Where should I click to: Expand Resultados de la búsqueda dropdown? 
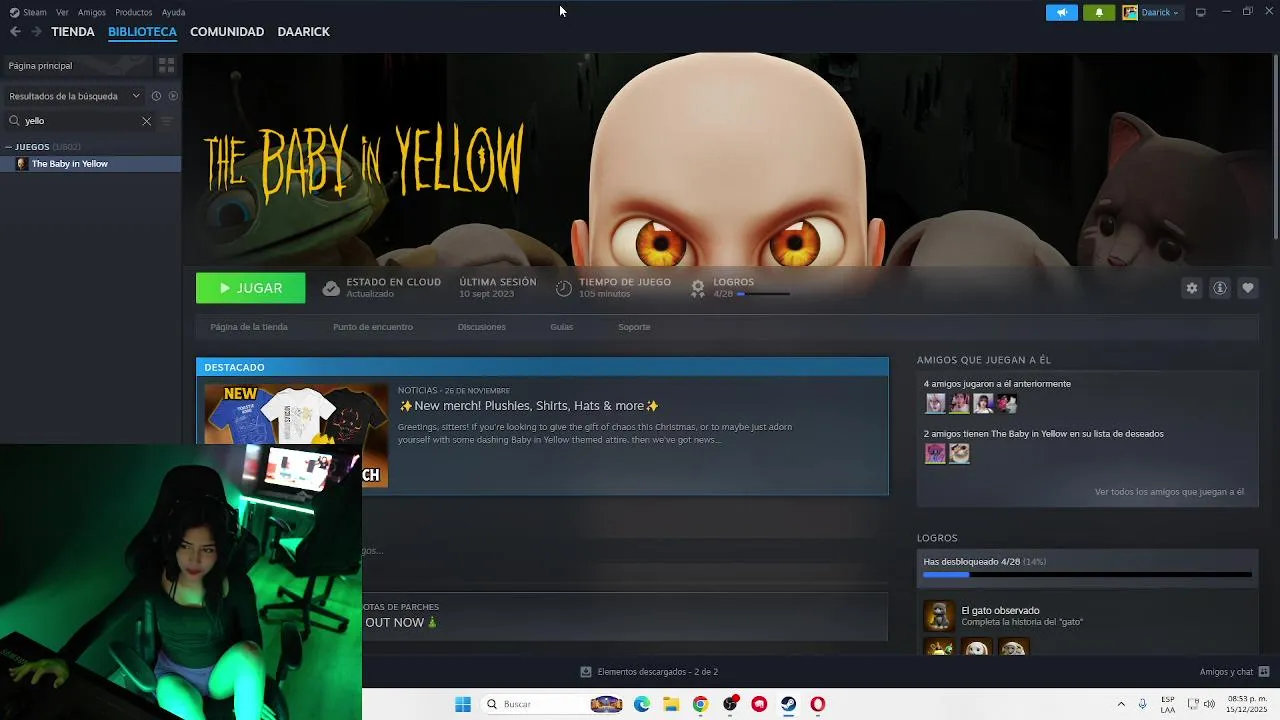pyautogui.click(x=74, y=96)
